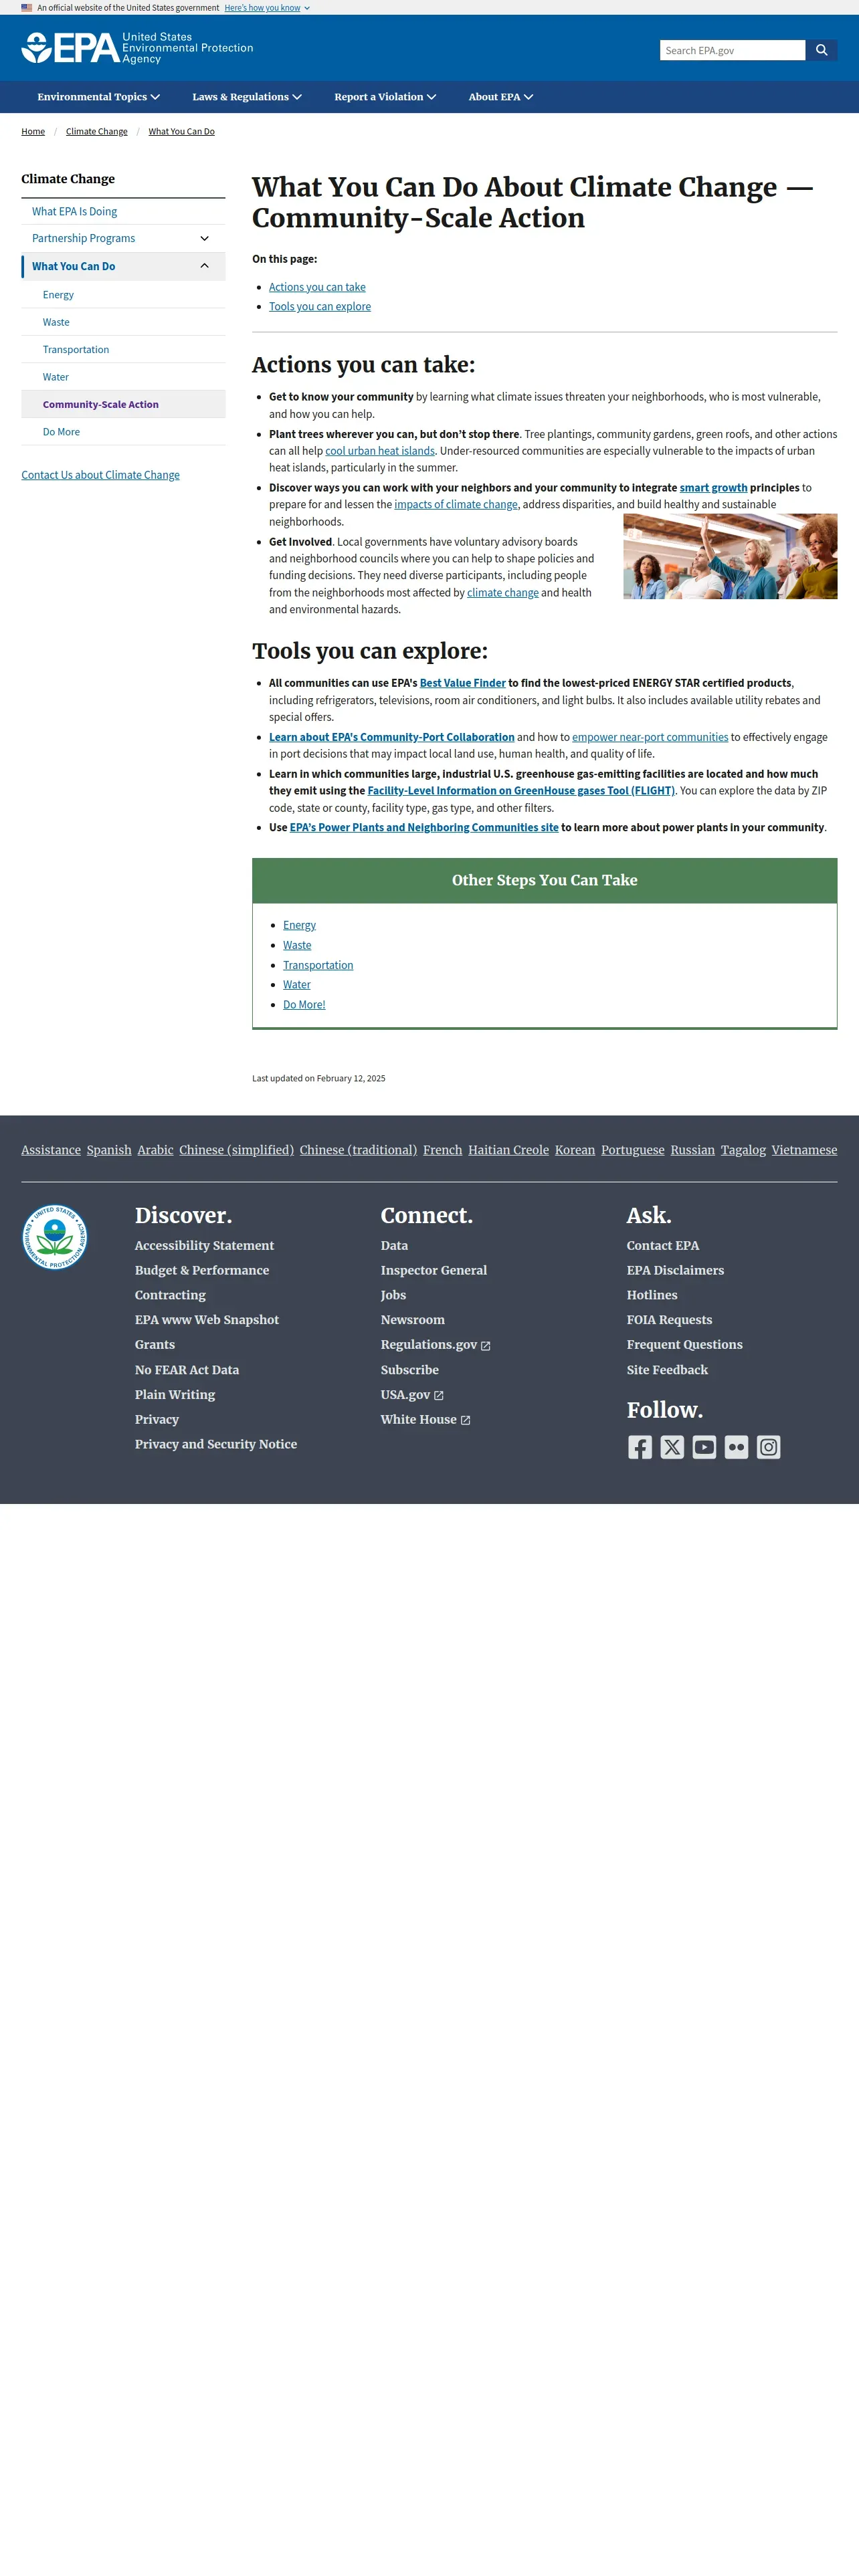Open EPA YouTube icon
The width and height of the screenshot is (859, 2576).
coord(704,1447)
